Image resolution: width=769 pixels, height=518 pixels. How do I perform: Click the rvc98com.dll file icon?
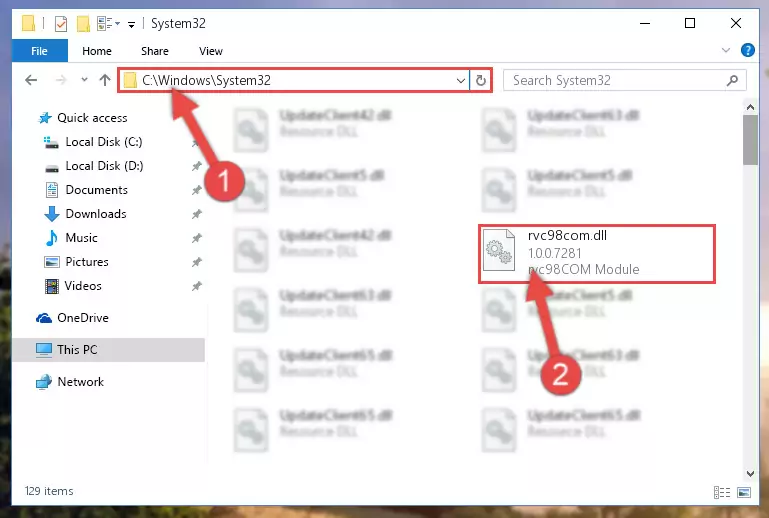click(499, 250)
